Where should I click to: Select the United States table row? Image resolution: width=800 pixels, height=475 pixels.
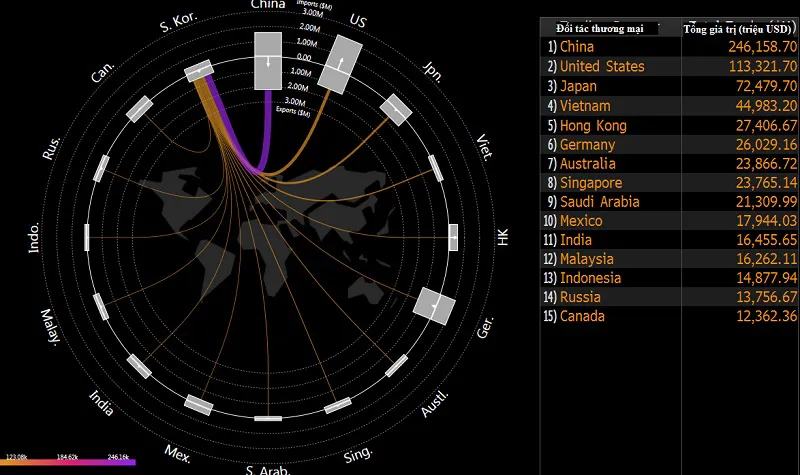tap(669, 66)
